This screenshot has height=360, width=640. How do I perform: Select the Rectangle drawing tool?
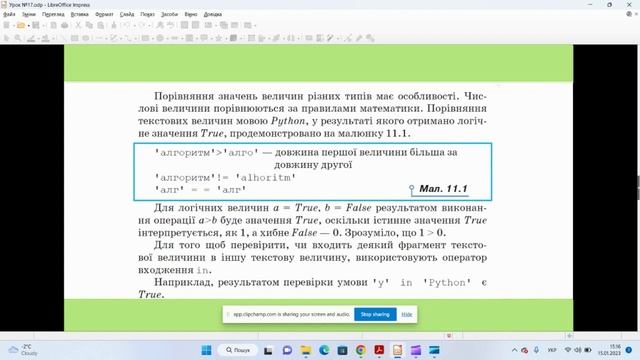[x=74, y=38]
